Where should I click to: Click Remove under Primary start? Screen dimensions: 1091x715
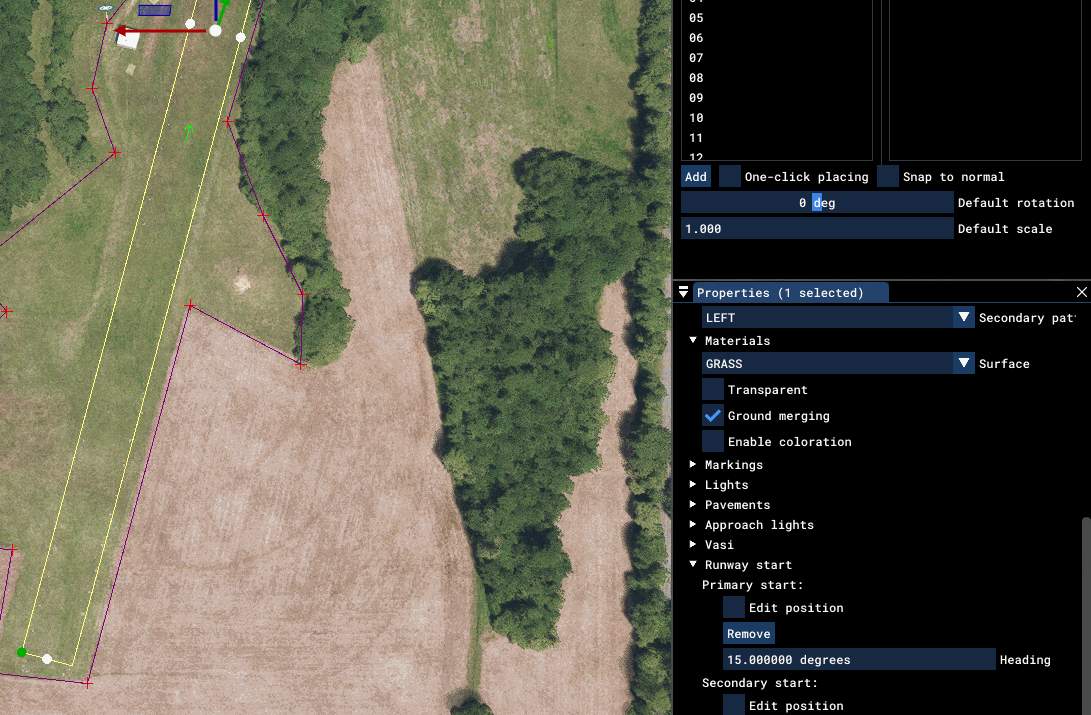pyautogui.click(x=748, y=634)
